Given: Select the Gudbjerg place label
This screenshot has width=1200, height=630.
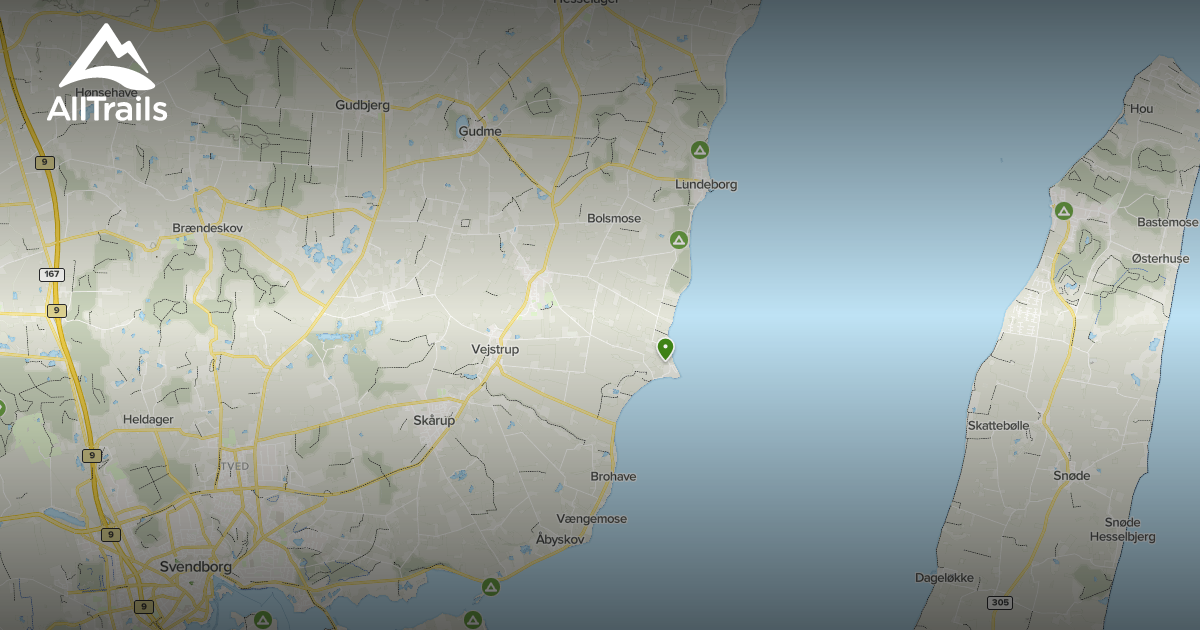Looking at the screenshot, I should pos(362,105).
